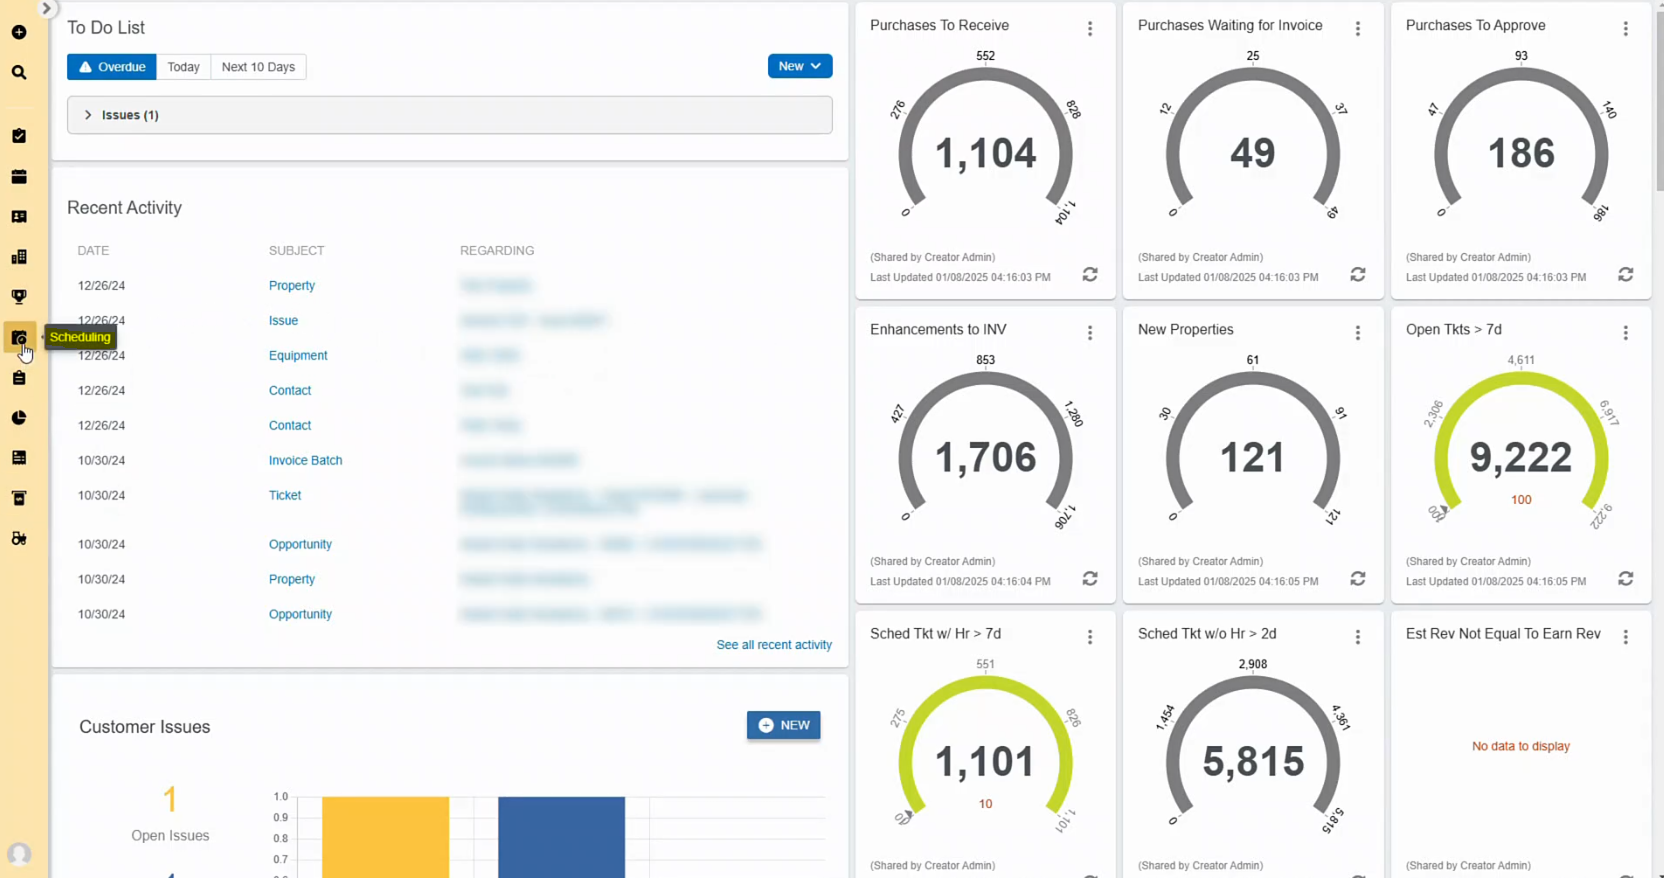Switch to Next 10 Days tab
This screenshot has height=878, width=1664.
tap(258, 67)
